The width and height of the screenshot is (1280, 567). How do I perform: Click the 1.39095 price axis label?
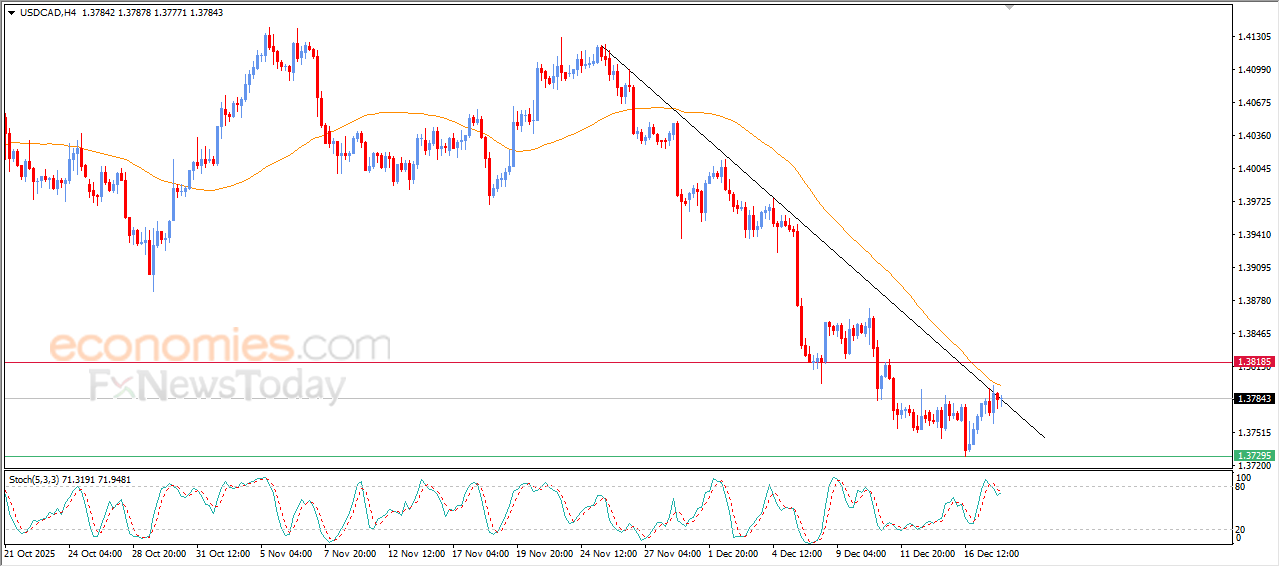pyautogui.click(x=1253, y=268)
